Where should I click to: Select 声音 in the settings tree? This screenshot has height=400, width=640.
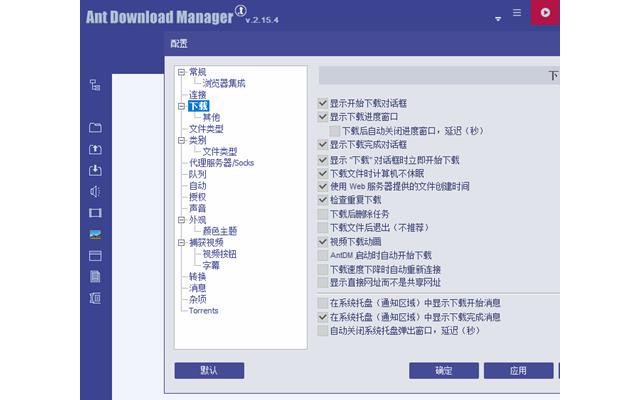tap(198, 209)
